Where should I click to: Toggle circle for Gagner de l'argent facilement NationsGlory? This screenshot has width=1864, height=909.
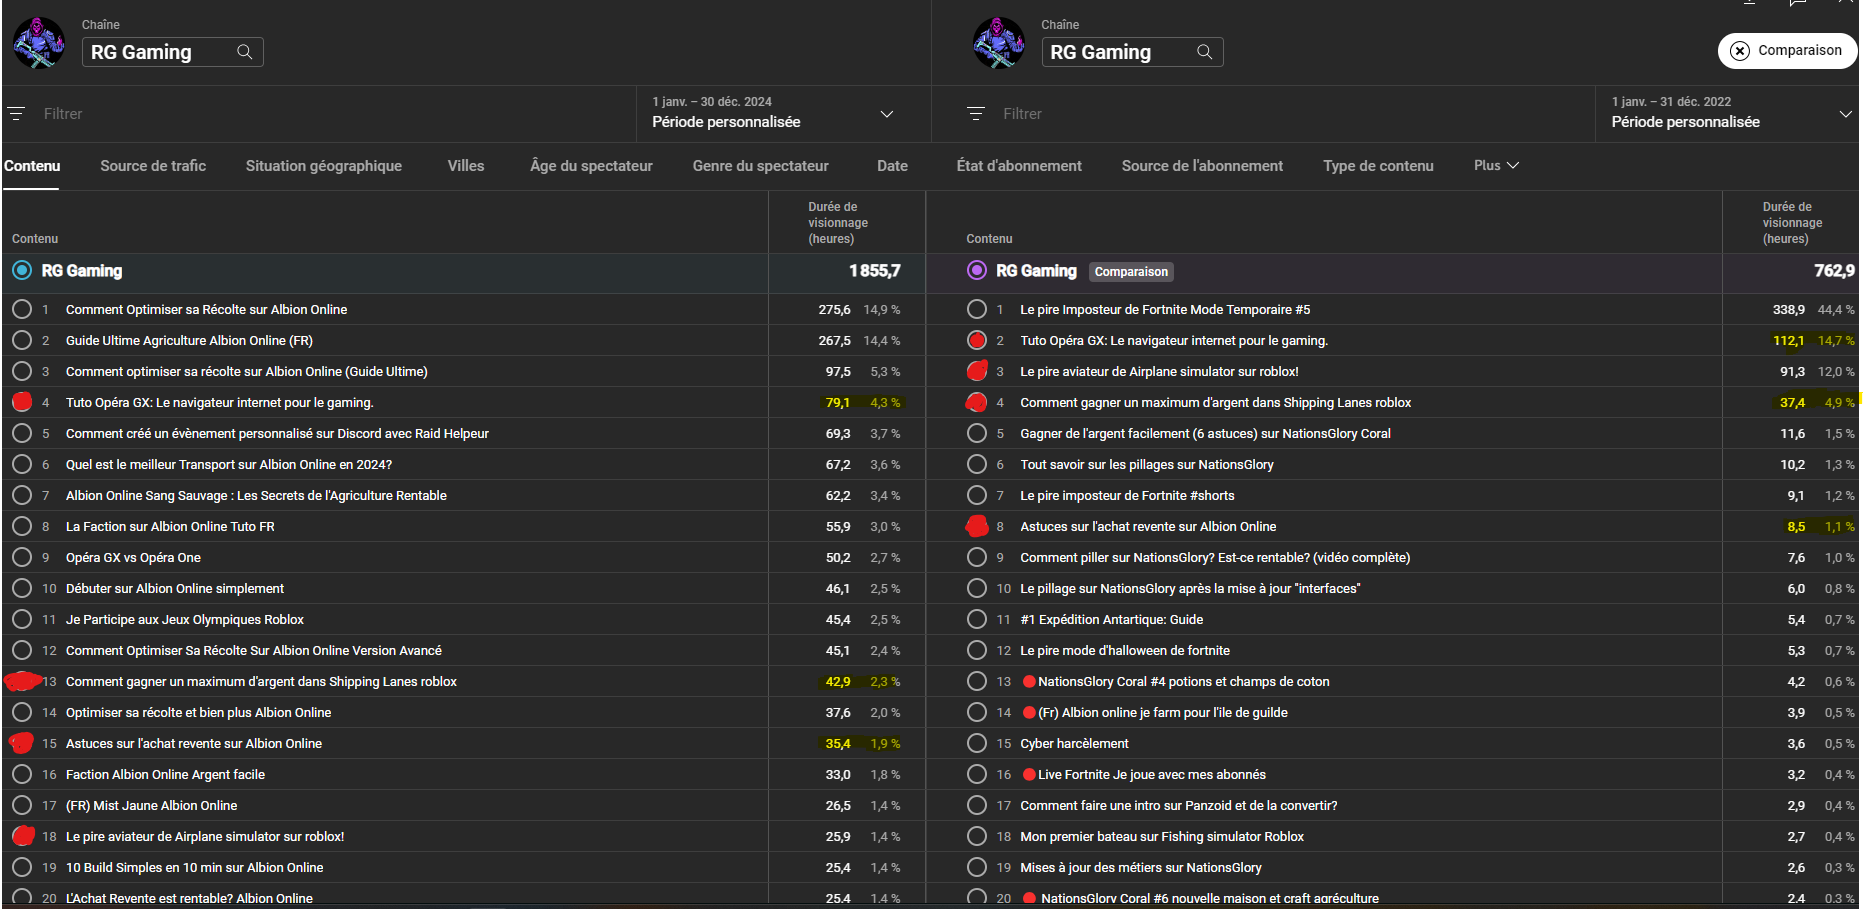click(977, 434)
